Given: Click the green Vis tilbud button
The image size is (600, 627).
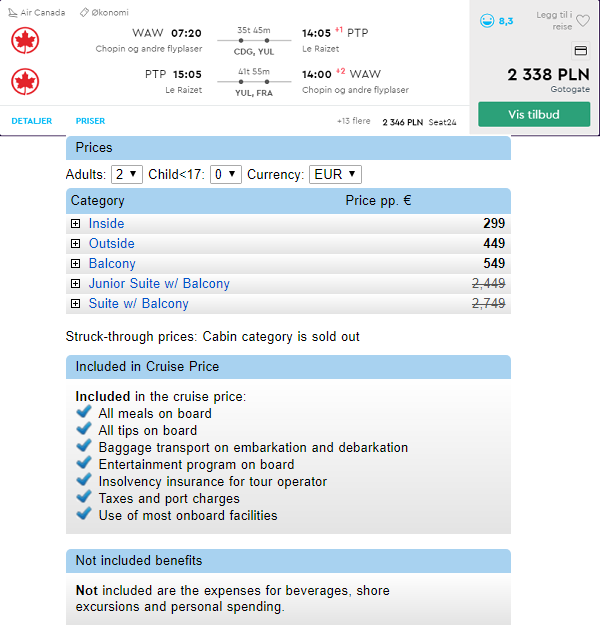Looking at the screenshot, I should point(534,114).
